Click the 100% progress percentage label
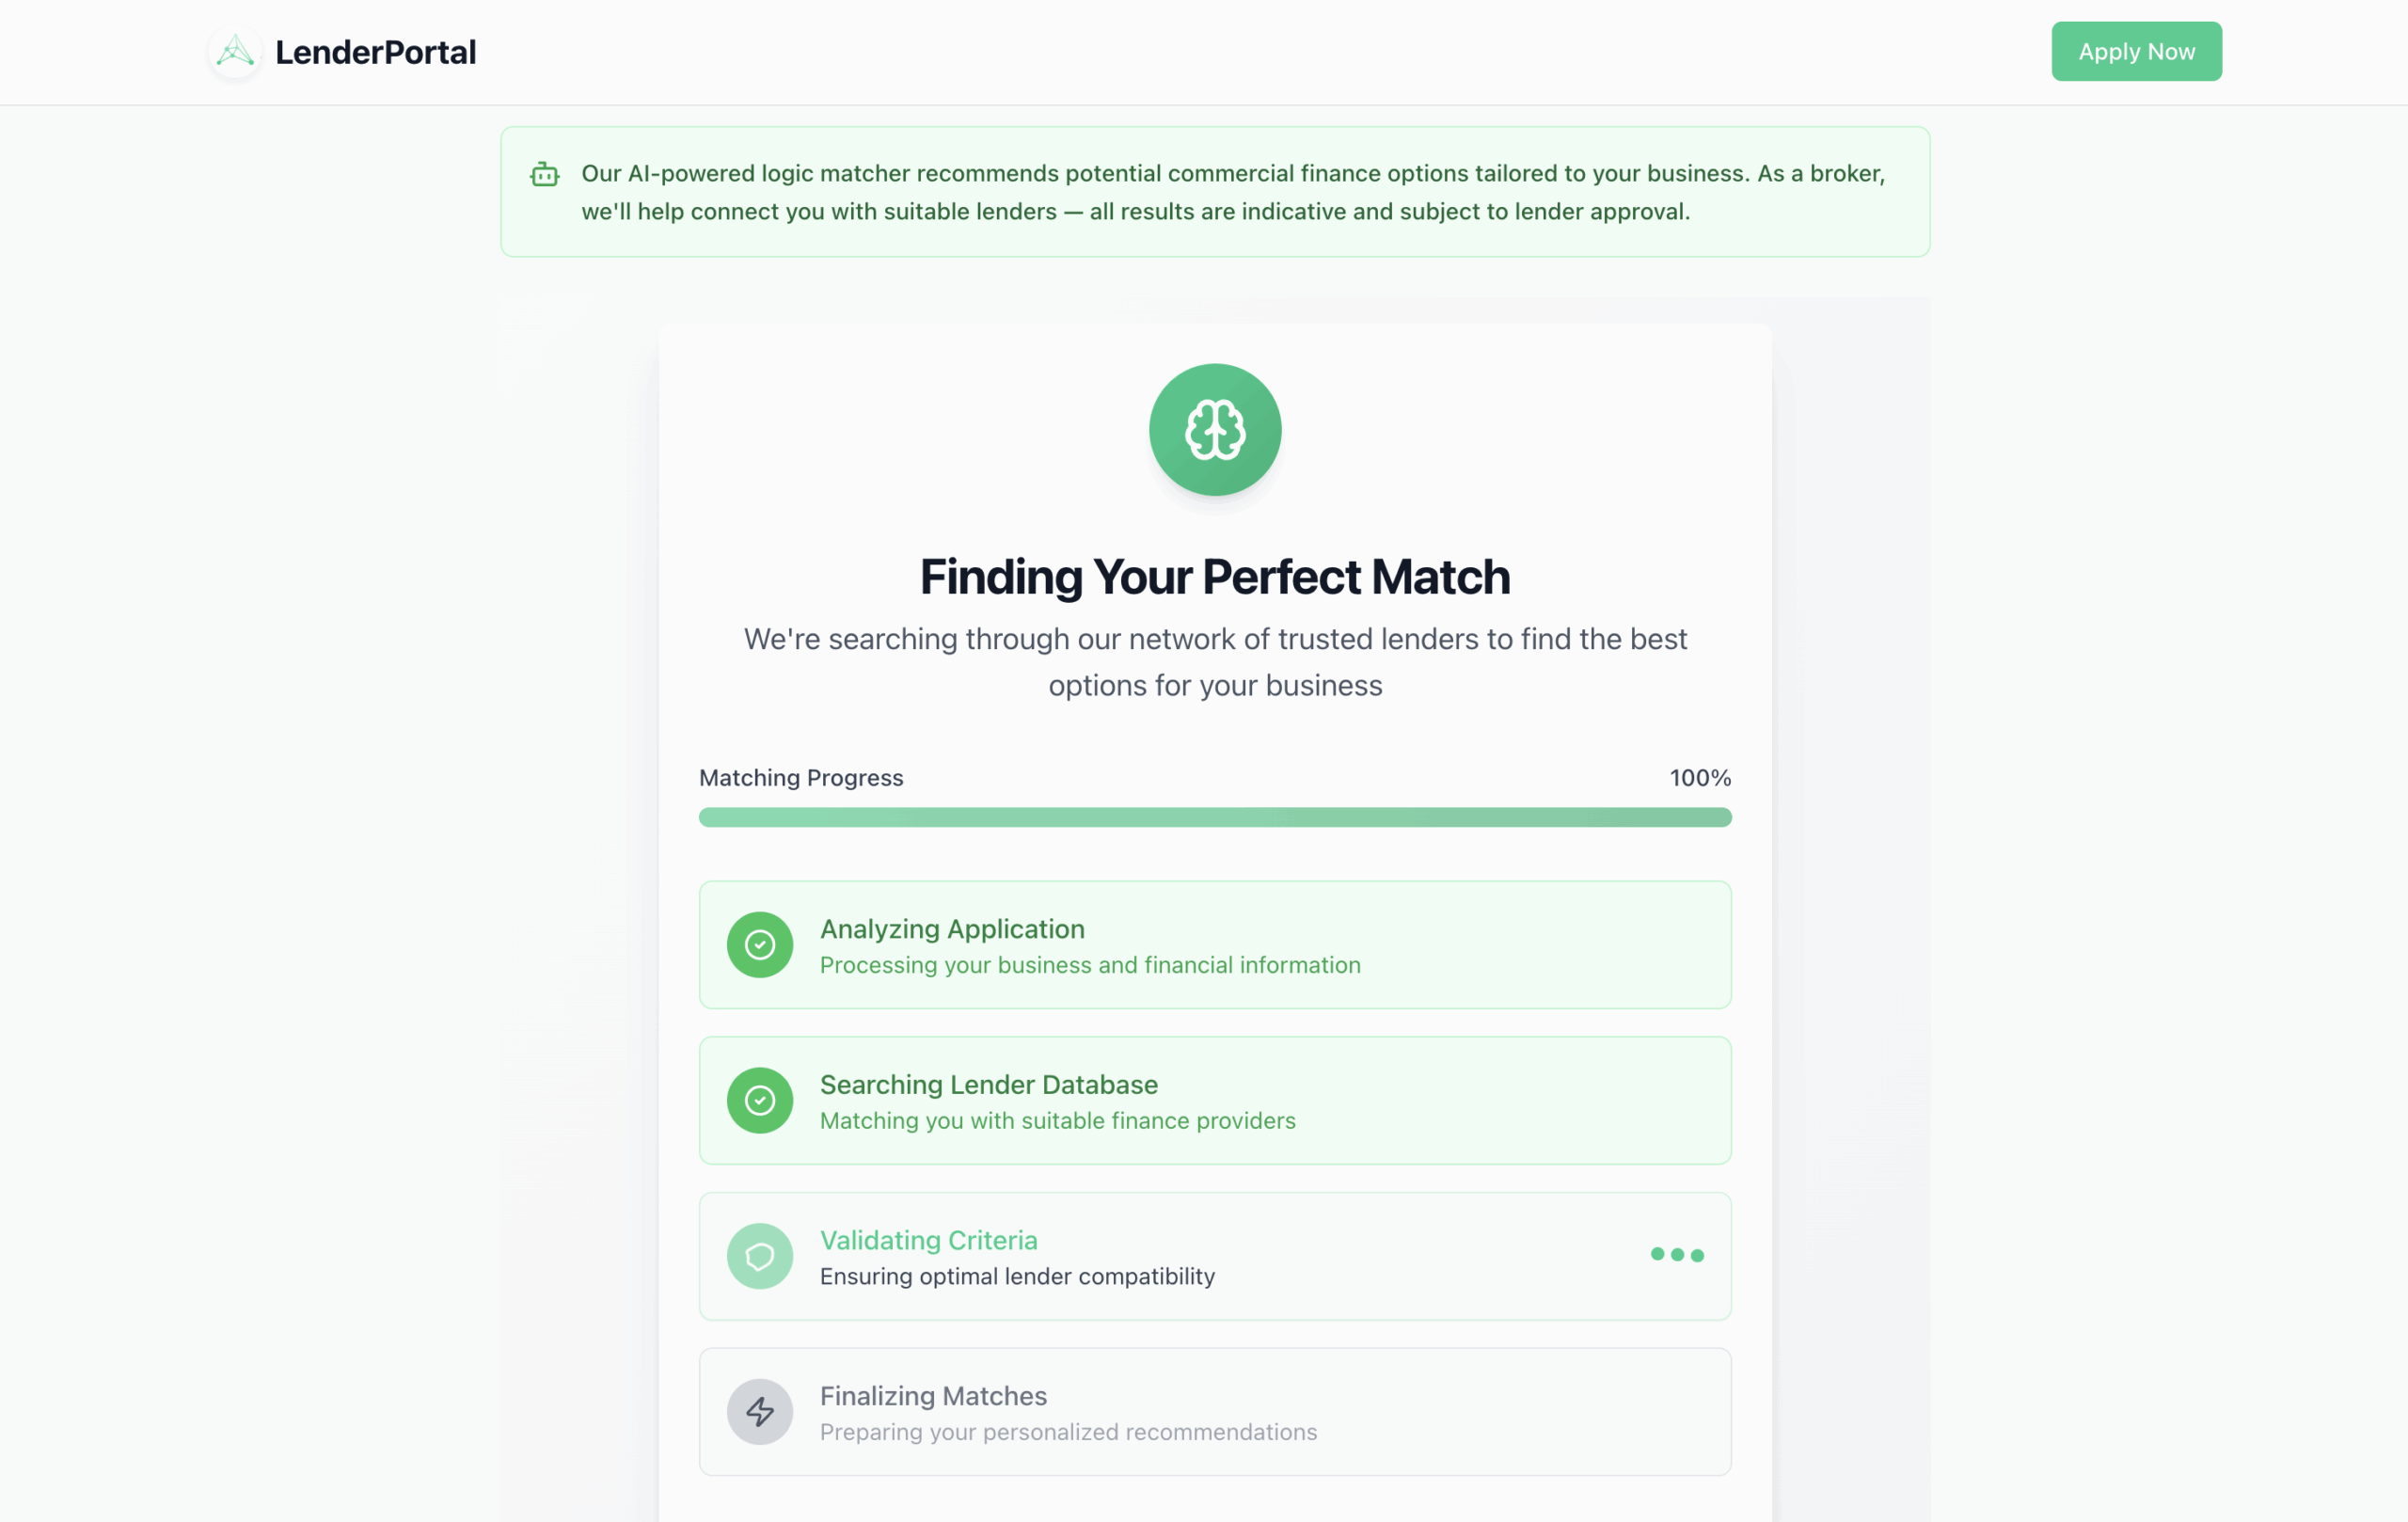This screenshot has width=2408, height=1522. pyautogui.click(x=1700, y=778)
